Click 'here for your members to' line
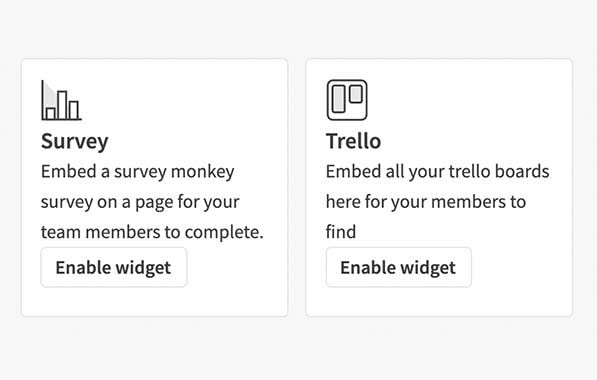597x380 pixels. pos(426,202)
